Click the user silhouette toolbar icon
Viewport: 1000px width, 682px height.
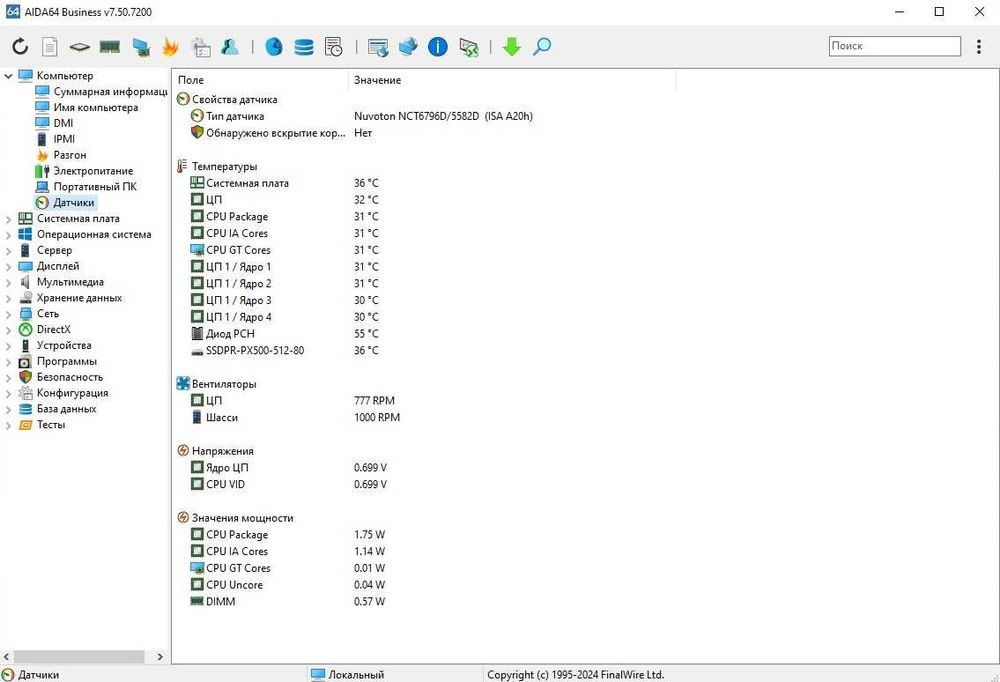pos(230,47)
